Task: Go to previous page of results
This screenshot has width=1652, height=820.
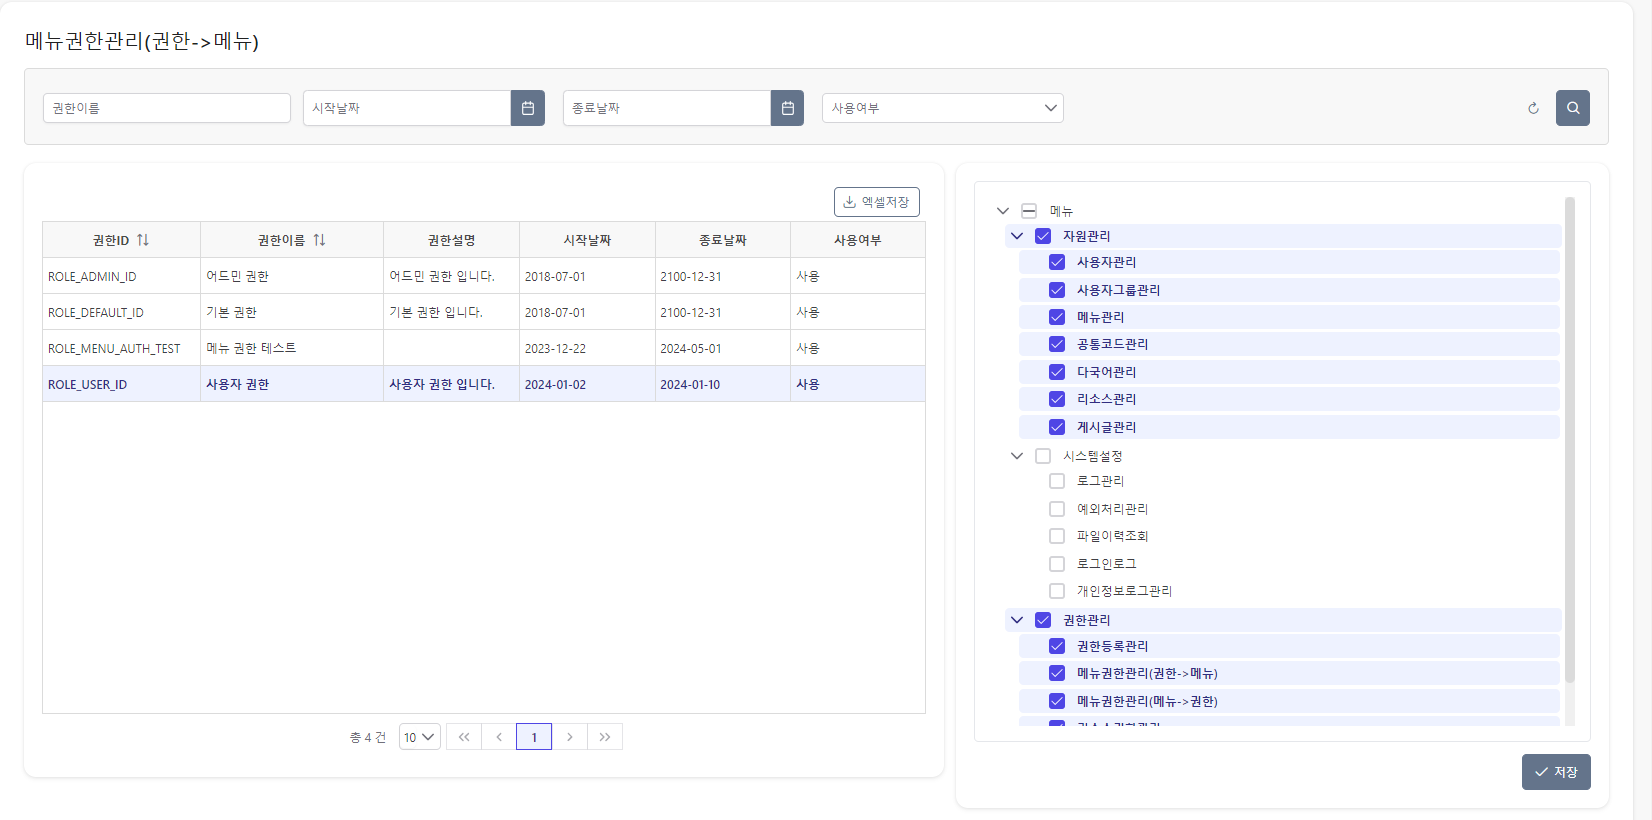Action: [x=499, y=737]
